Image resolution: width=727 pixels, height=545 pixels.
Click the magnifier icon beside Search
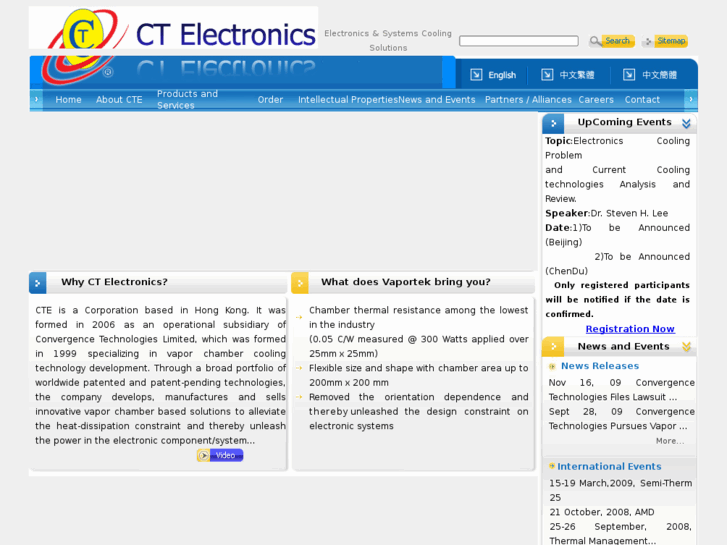[595, 41]
